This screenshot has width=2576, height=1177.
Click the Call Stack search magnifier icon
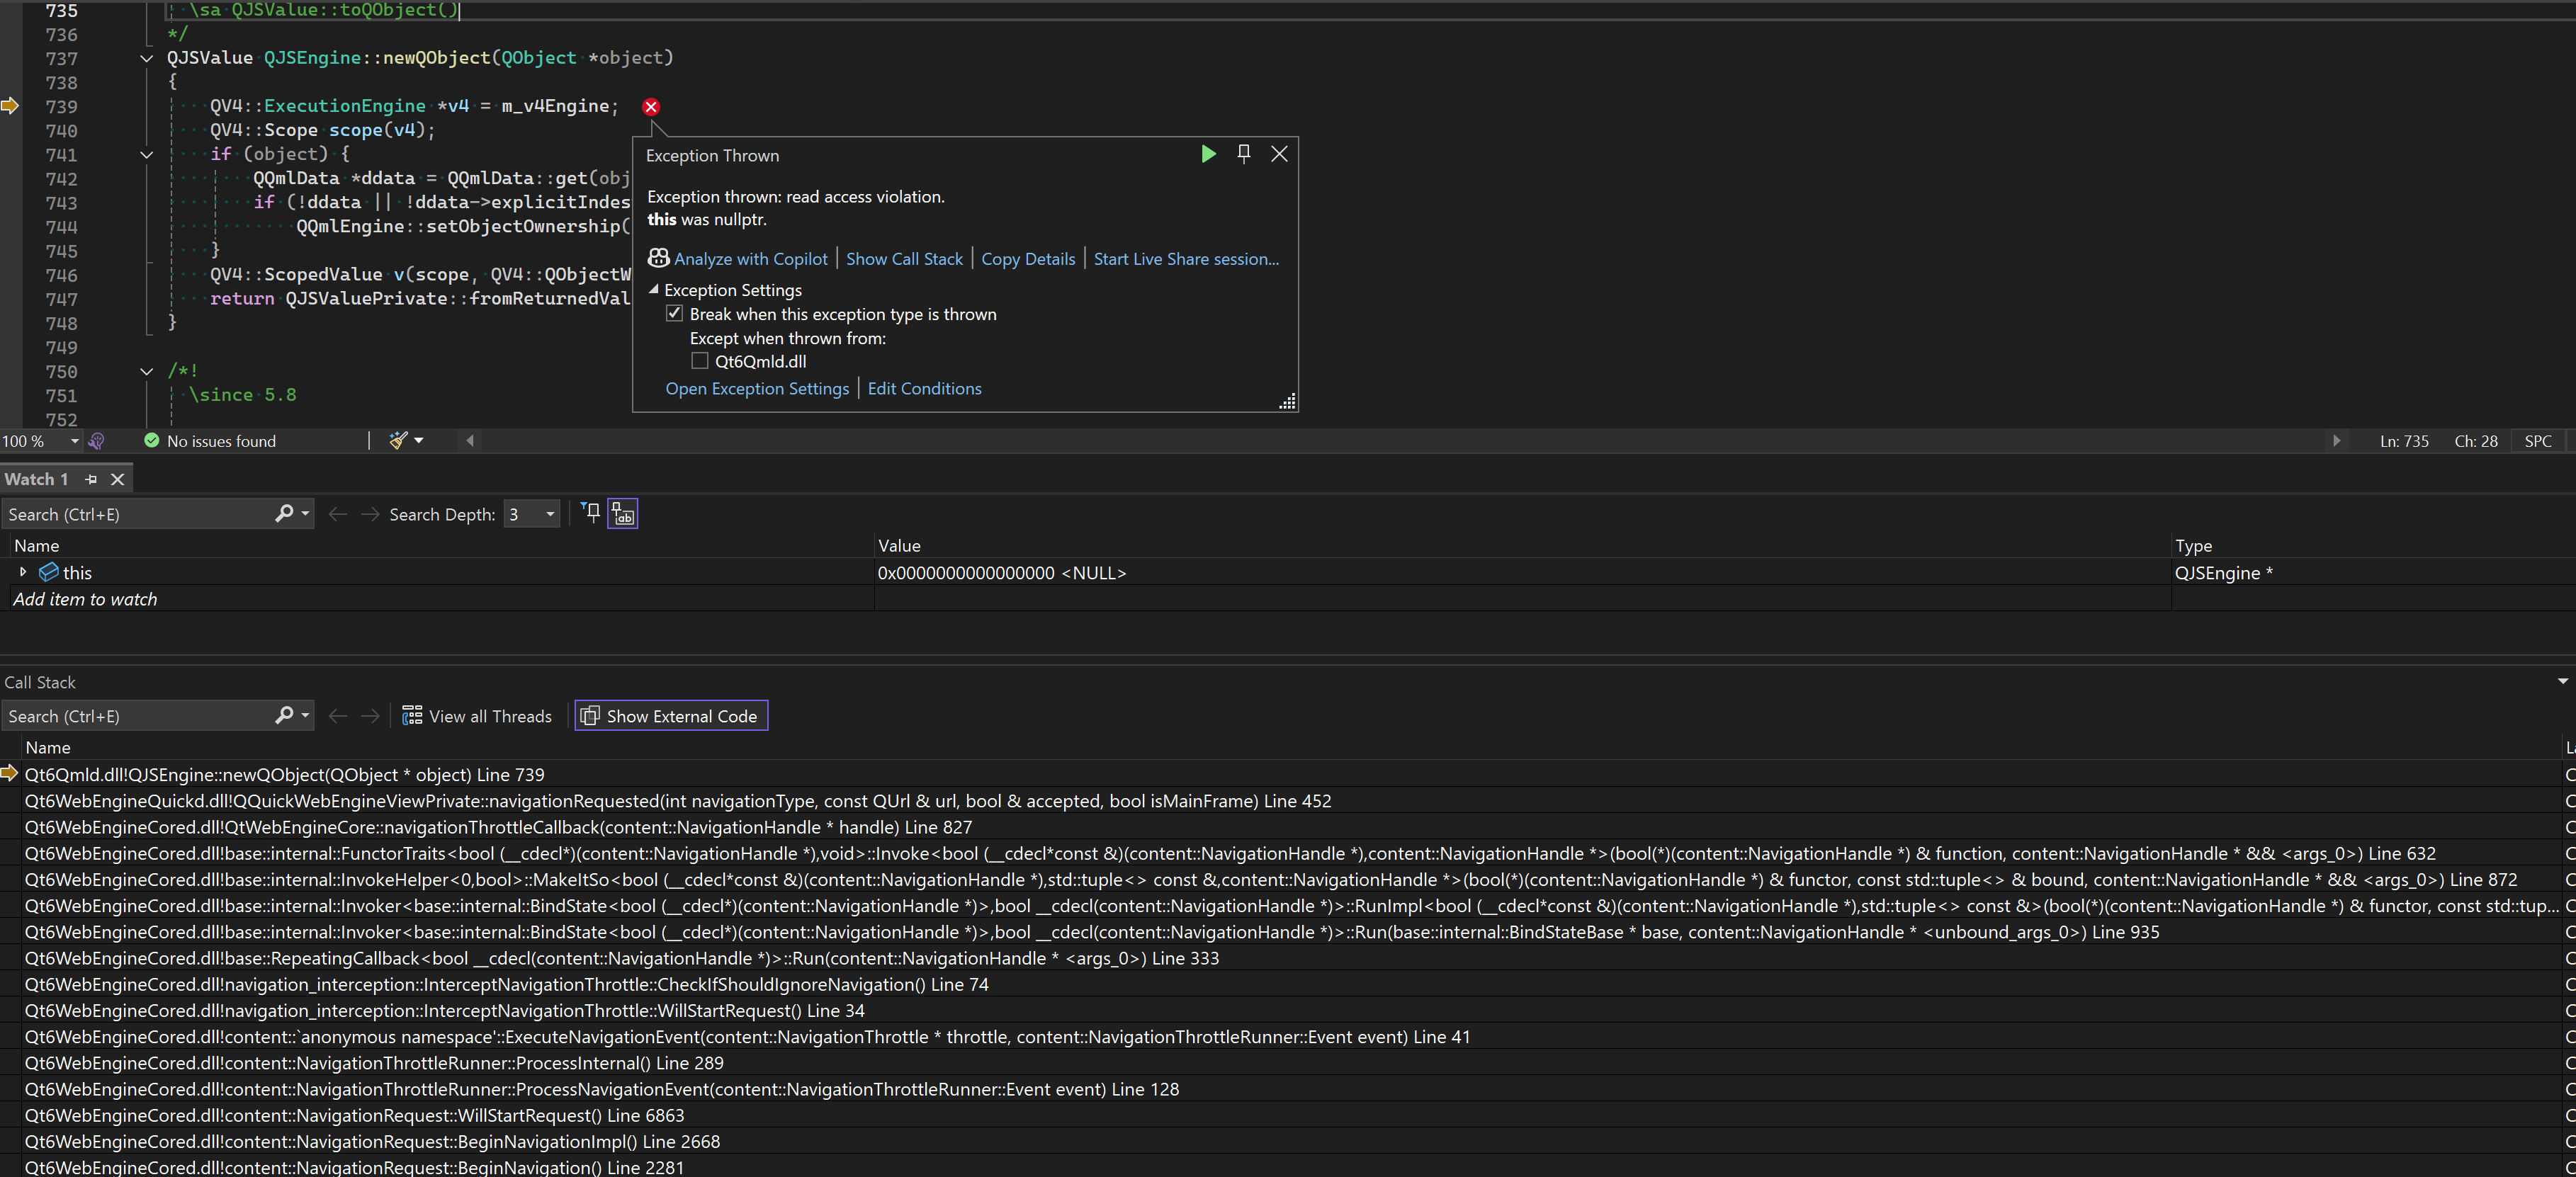284,715
